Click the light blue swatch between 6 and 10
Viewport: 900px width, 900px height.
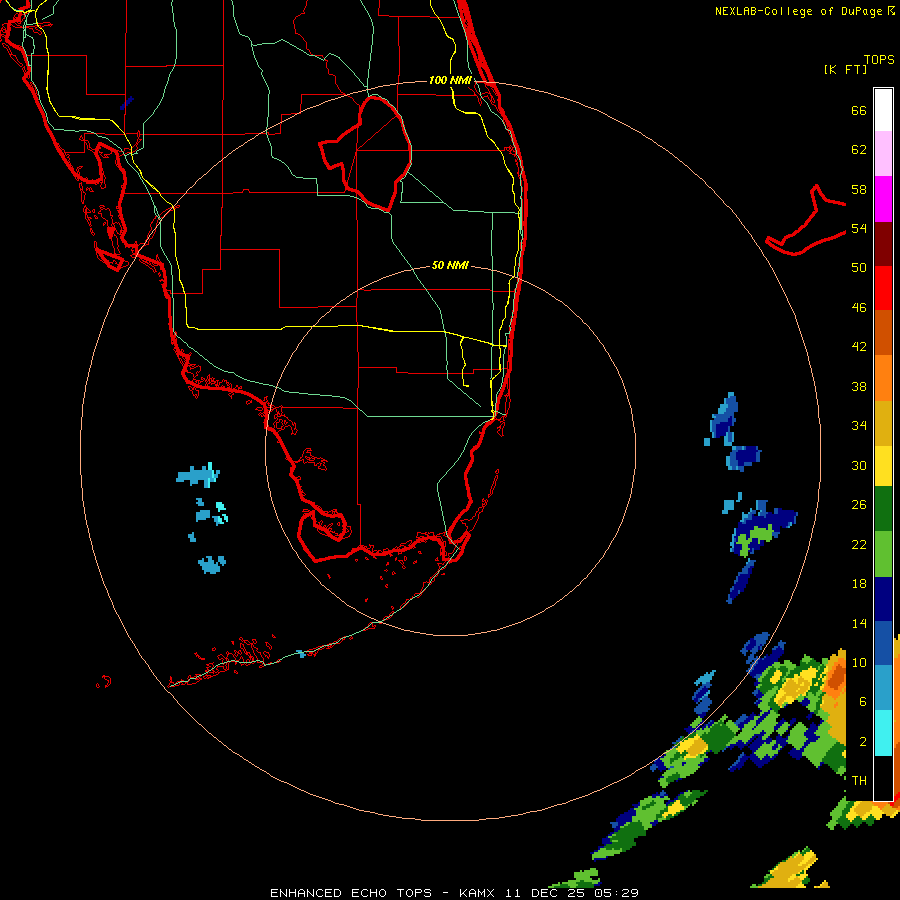(x=883, y=688)
